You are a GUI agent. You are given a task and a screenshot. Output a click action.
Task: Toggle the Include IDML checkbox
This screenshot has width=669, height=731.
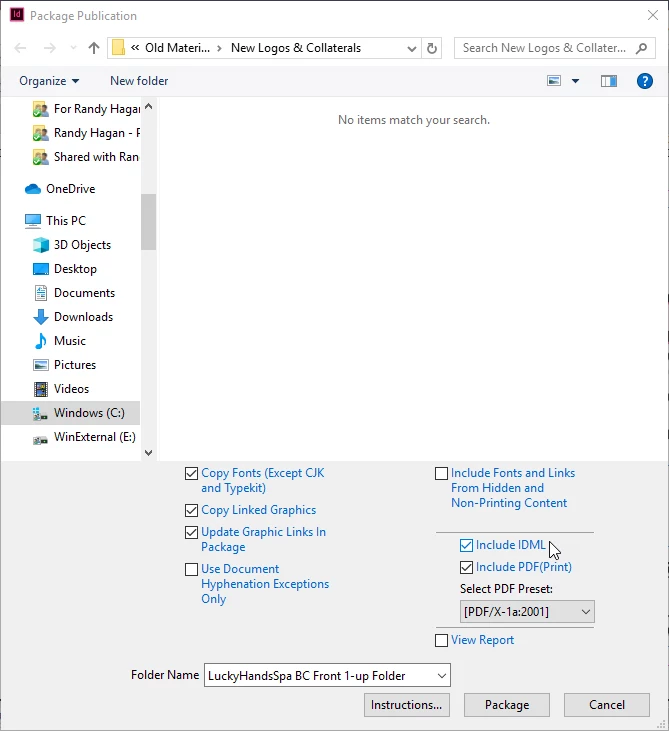pyautogui.click(x=466, y=545)
